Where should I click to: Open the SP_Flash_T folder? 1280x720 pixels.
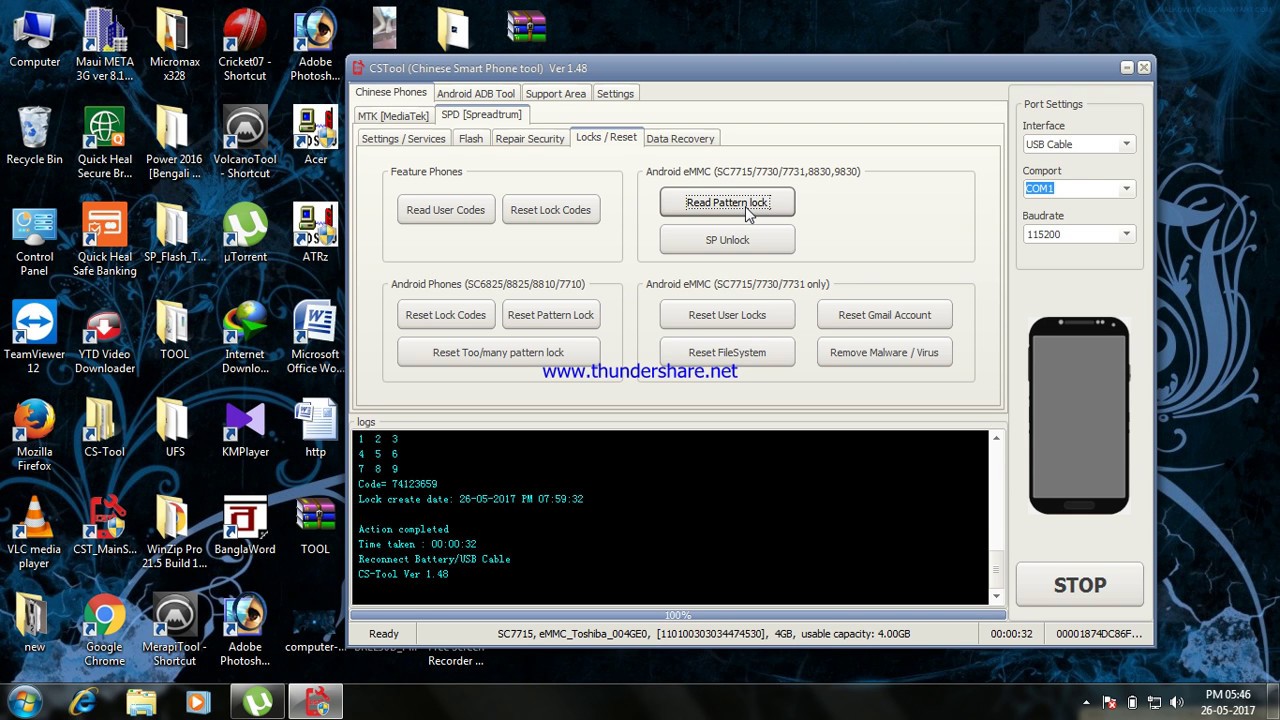[174, 235]
